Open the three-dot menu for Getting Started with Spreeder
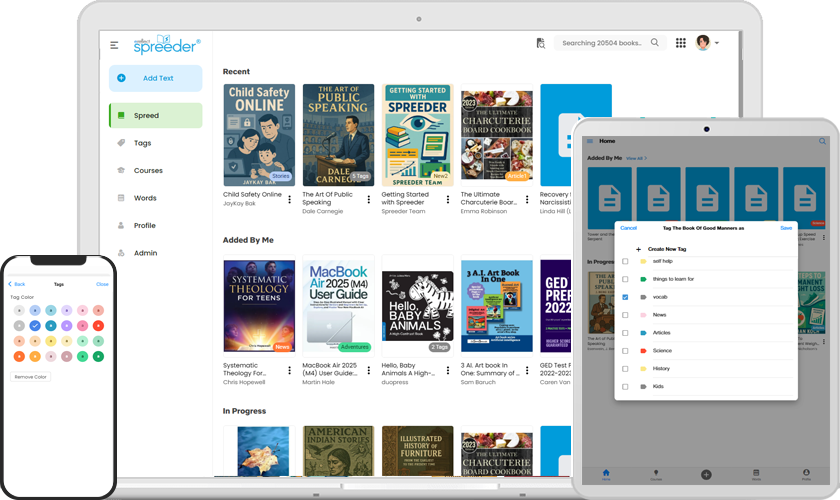This screenshot has height=500, width=840. point(448,199)
